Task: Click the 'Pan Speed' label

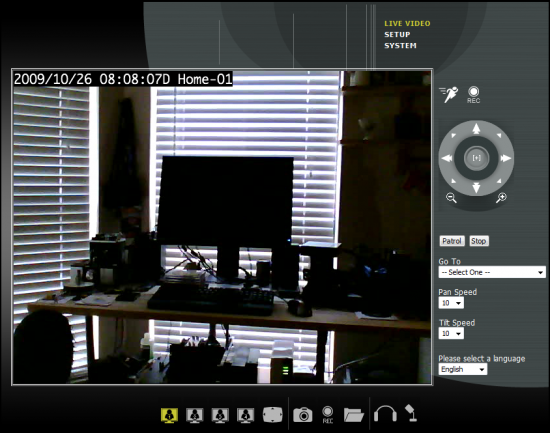Action: click(x=457, y=292)
